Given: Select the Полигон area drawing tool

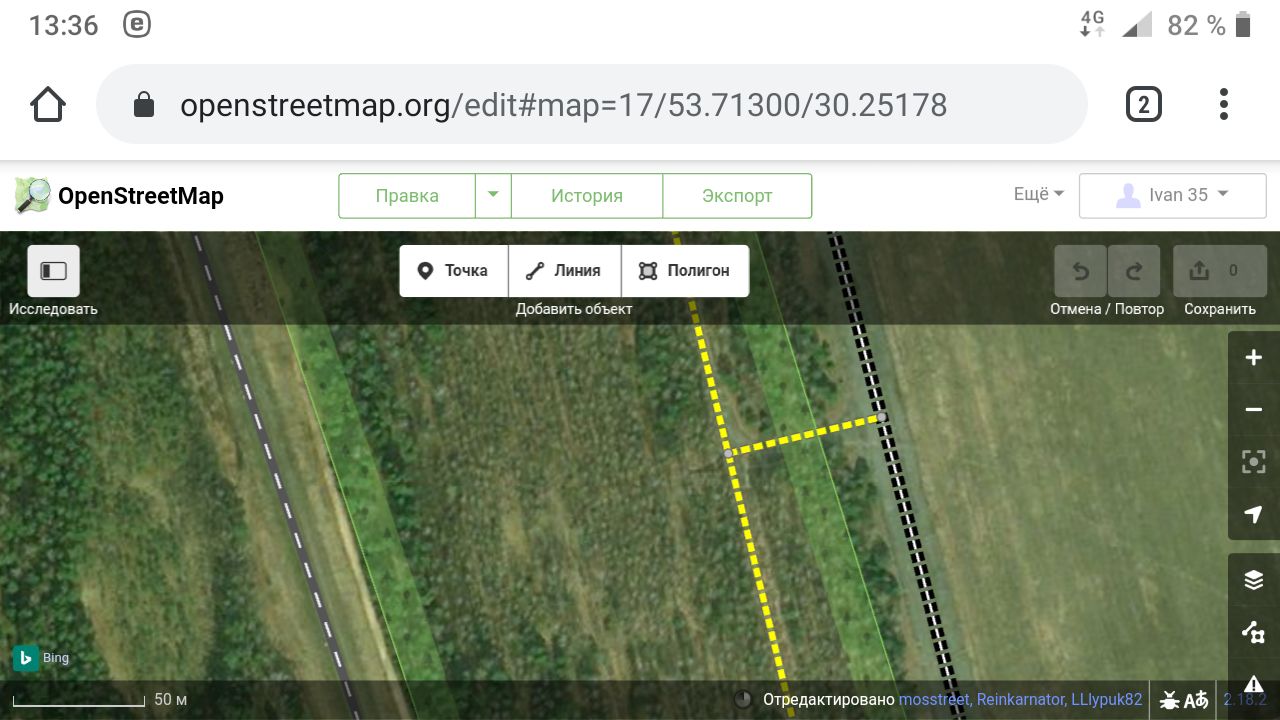Looking at the screenshot, I should 685,271.
